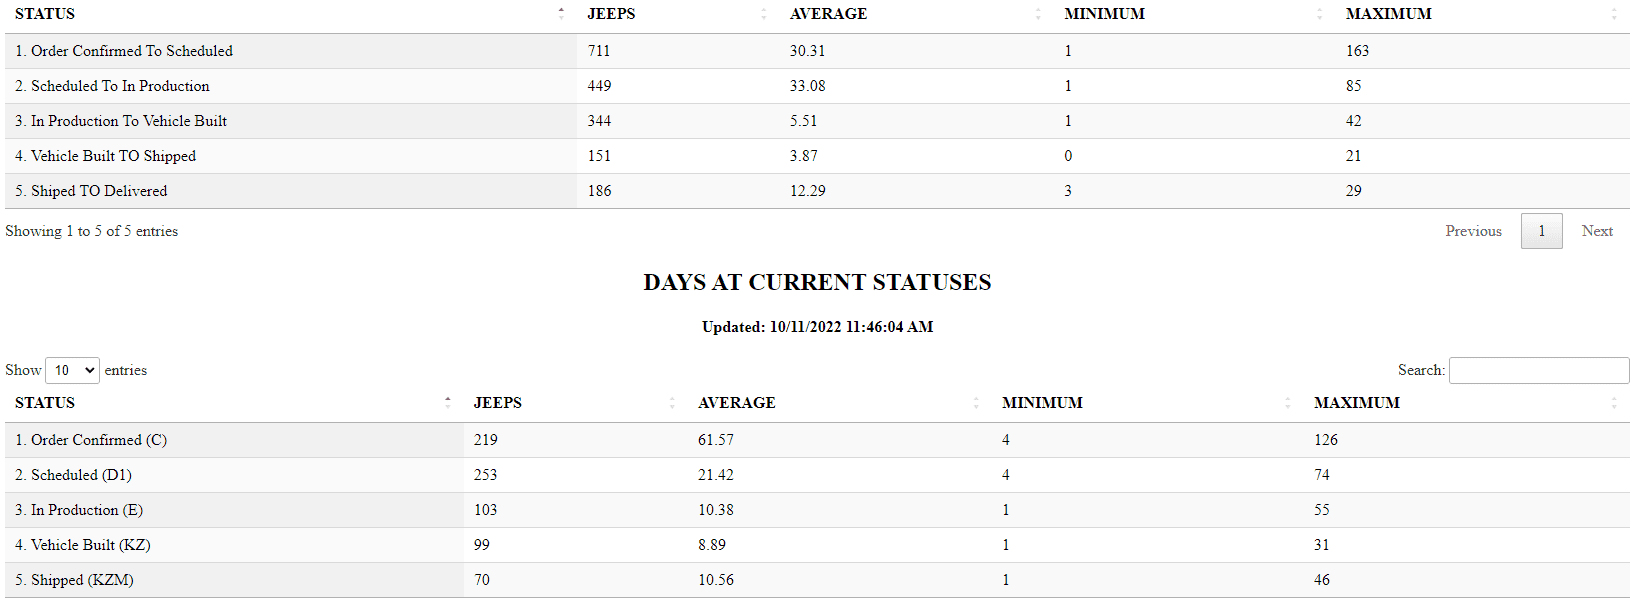Click maximum value 85
The height and width of the screenshot is (600, 1635).
click(x=1353, y=86)
